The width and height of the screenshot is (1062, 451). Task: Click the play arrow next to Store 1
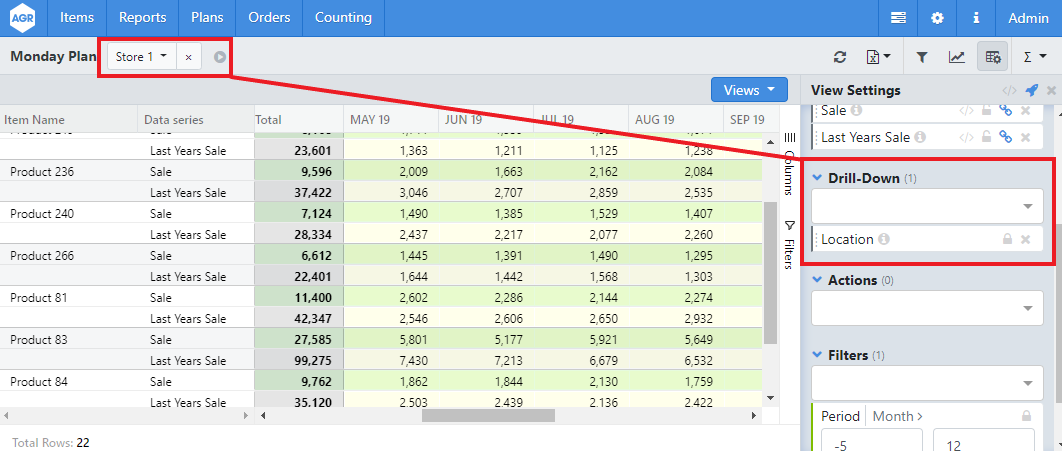point(220,57)
